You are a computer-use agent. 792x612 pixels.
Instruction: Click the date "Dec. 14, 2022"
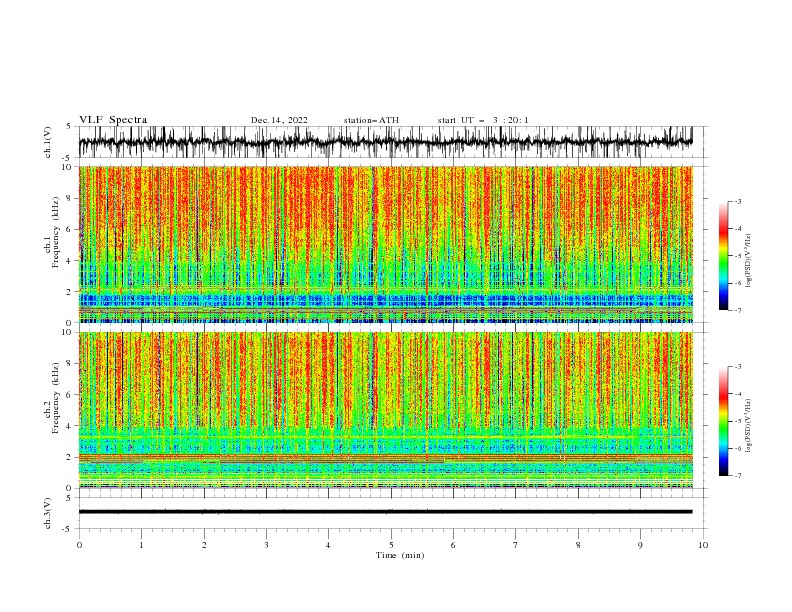[279, 120]
